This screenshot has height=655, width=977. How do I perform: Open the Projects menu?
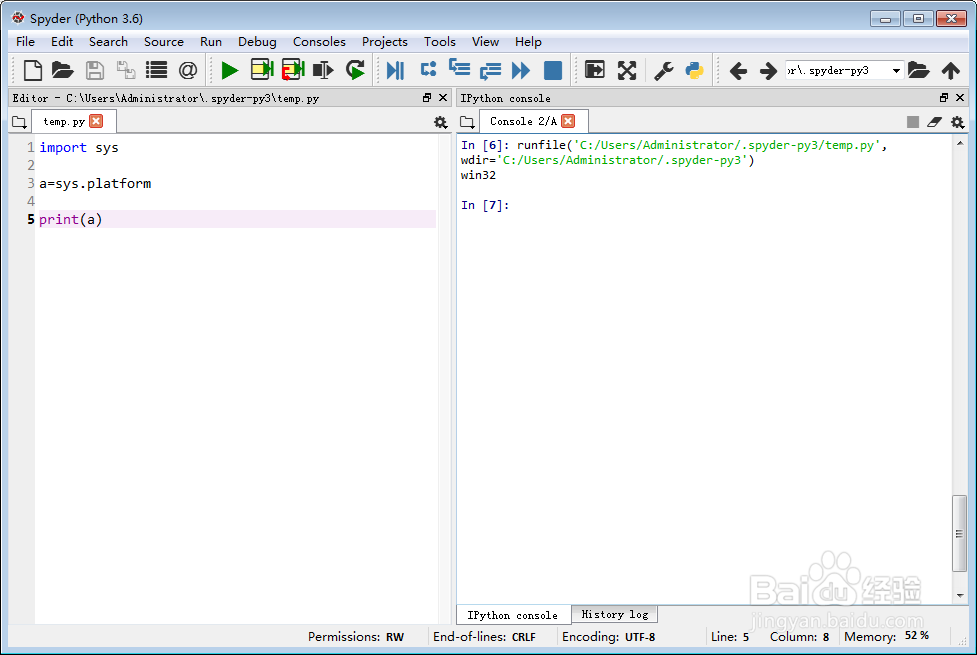384,42
